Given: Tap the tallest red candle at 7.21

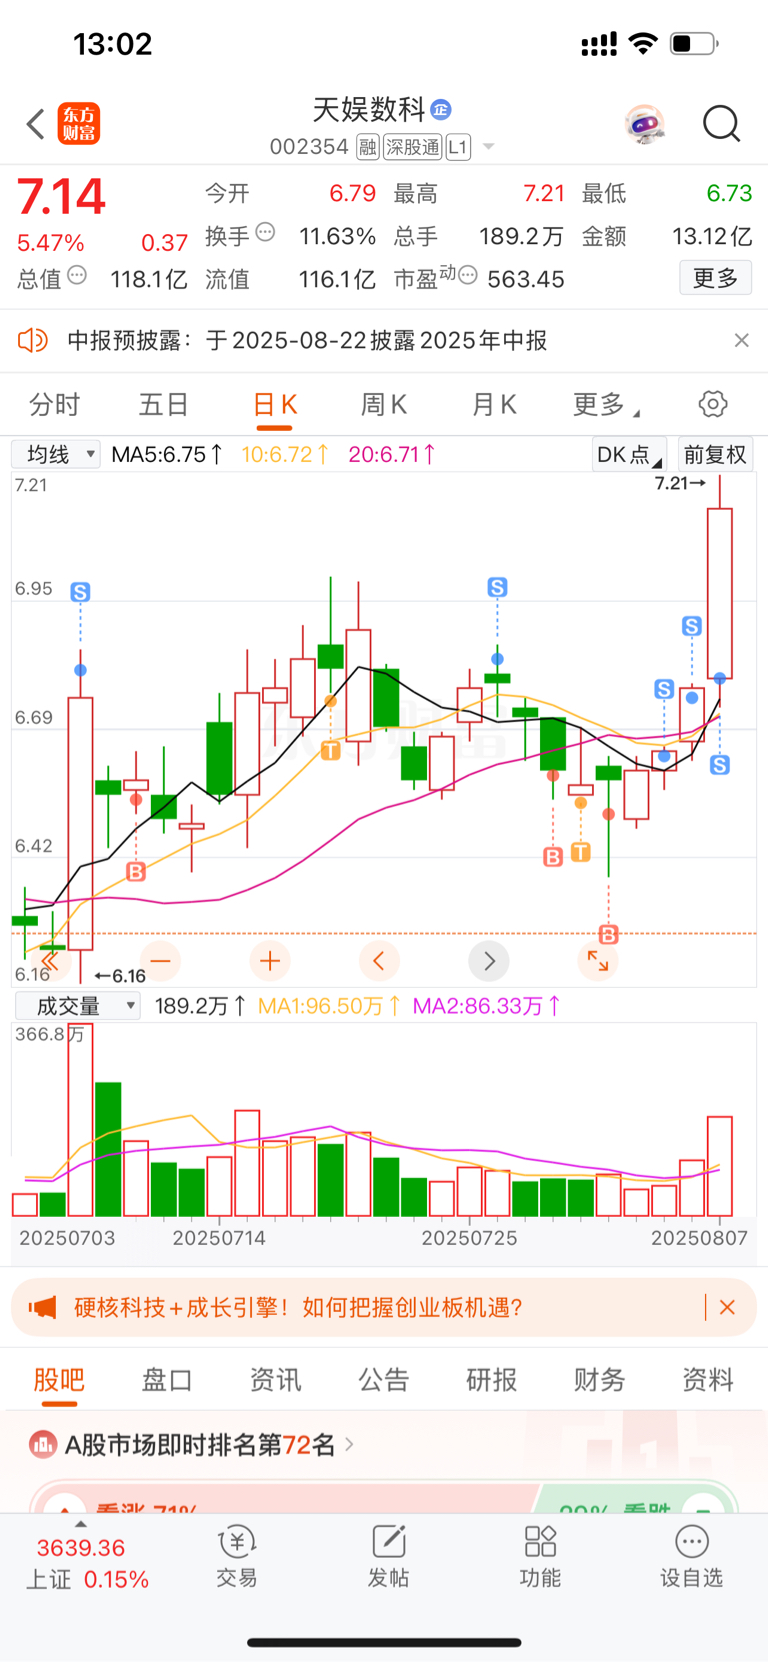Looking at the screenshot, I should (x=720, y=593).
